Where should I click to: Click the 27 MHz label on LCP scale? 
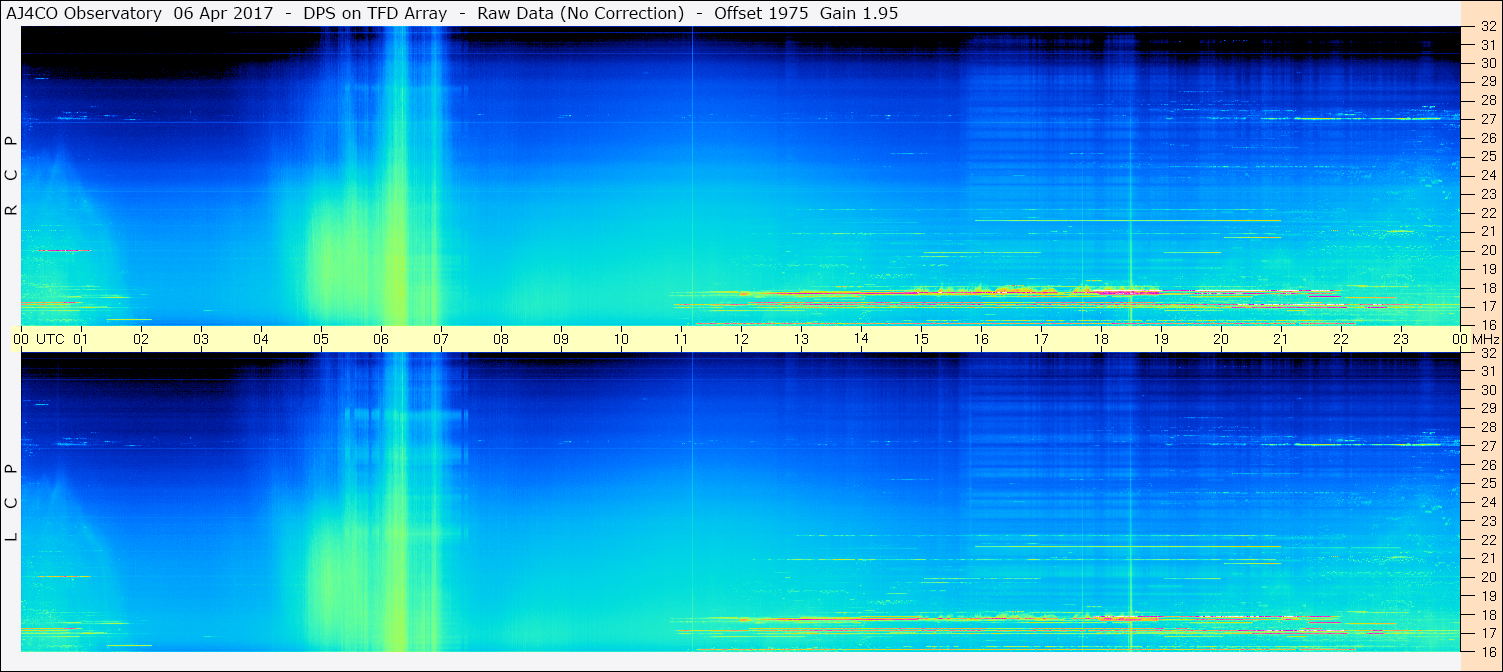1488,446
